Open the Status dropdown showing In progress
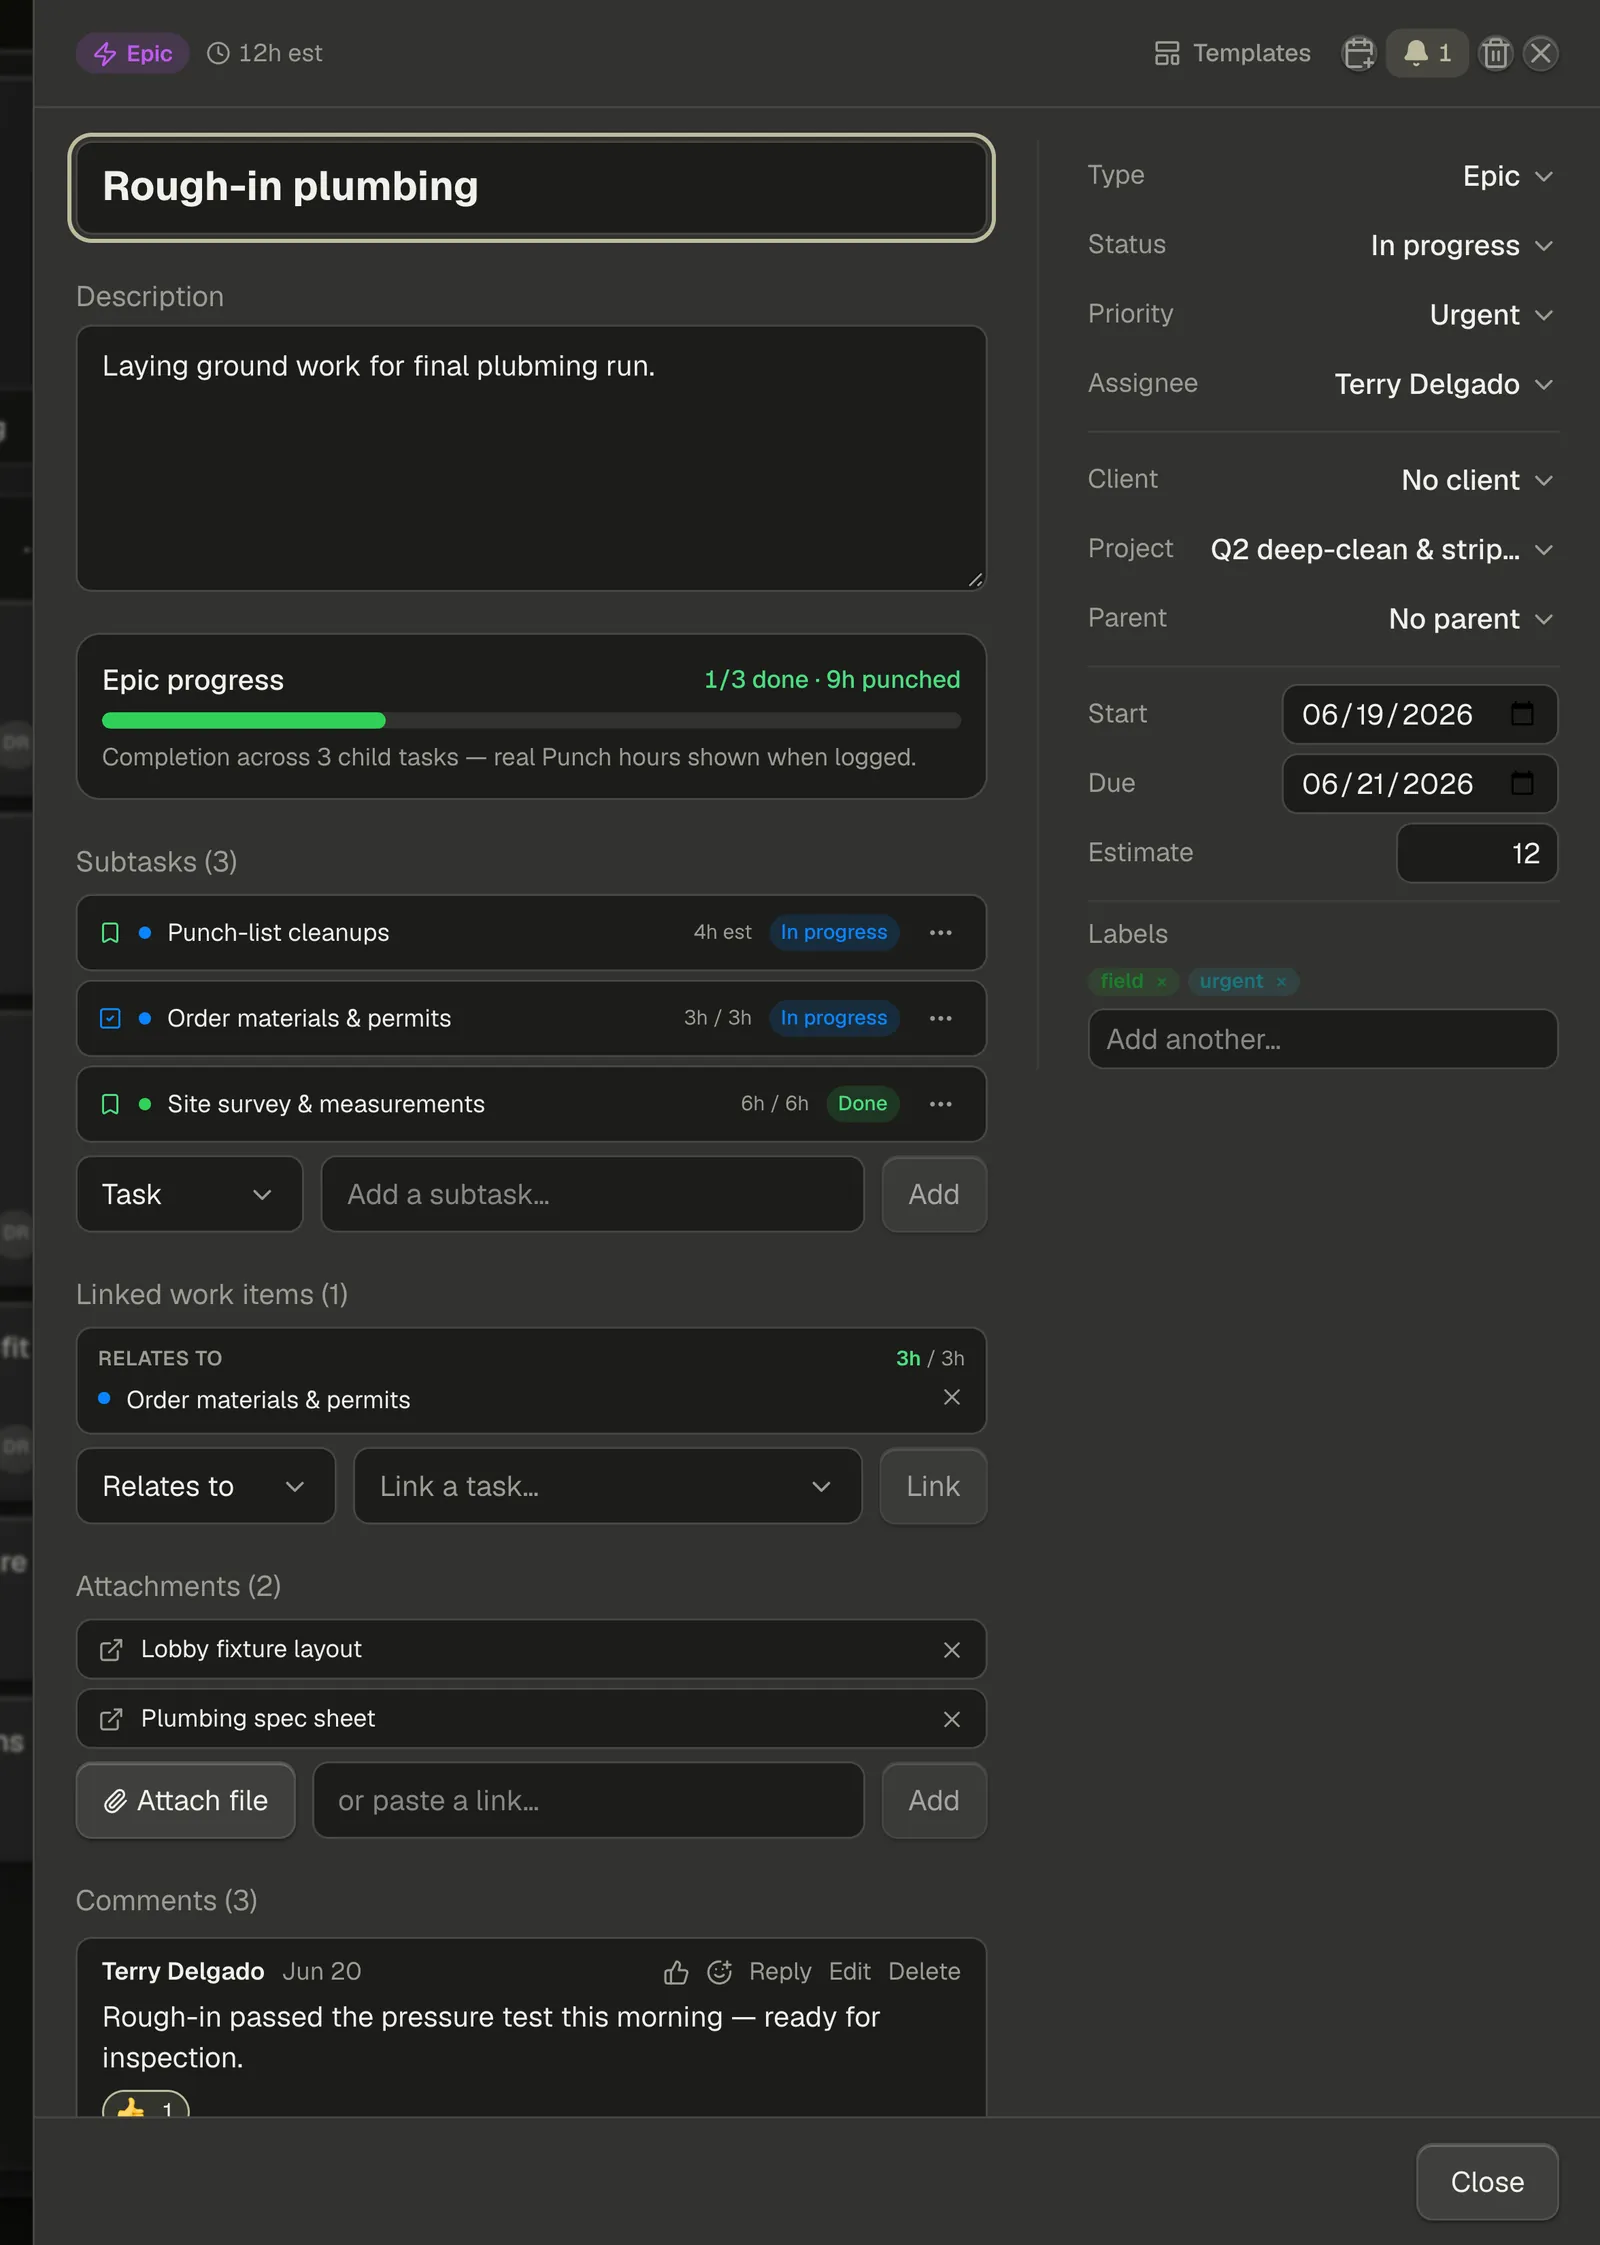Image resolution: width=1600 pixels, height=2245 pixels. (x=1461, y=246)
